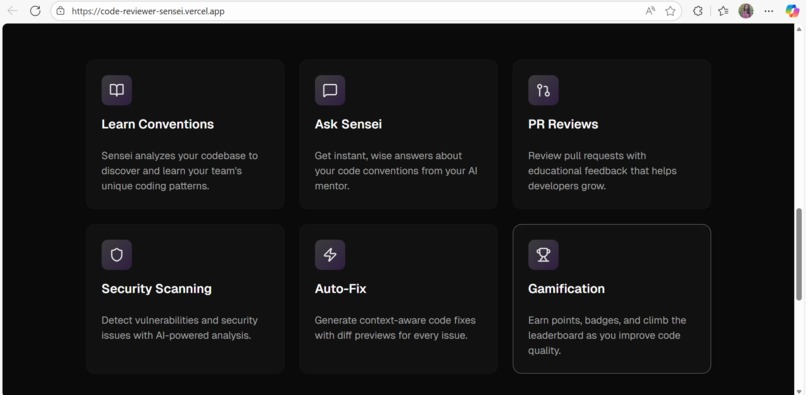Image resolution: width=806 pixels, height=395 pixels.
Task: Click the PR Reviews pull request icon
Action: pos(543,91)
